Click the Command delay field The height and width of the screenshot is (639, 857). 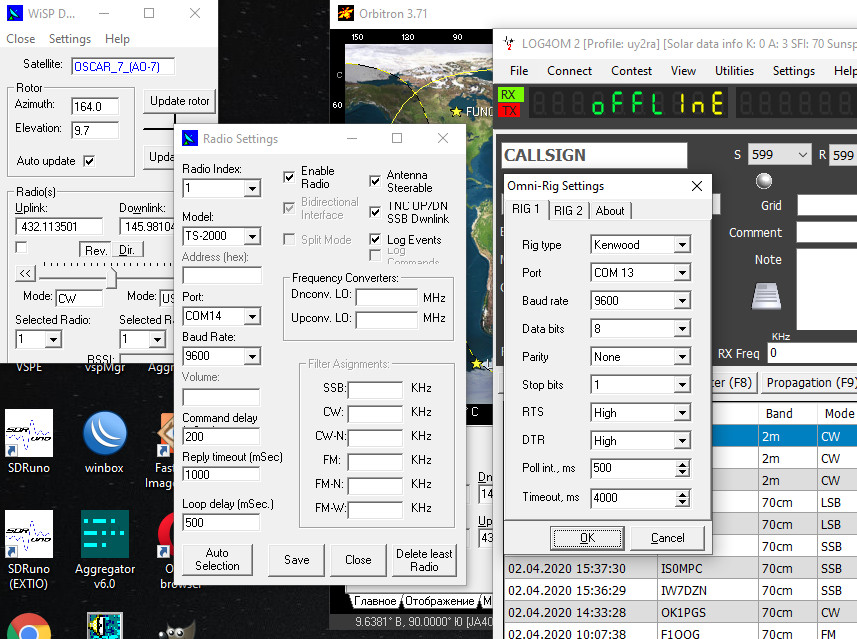point(221,436)
